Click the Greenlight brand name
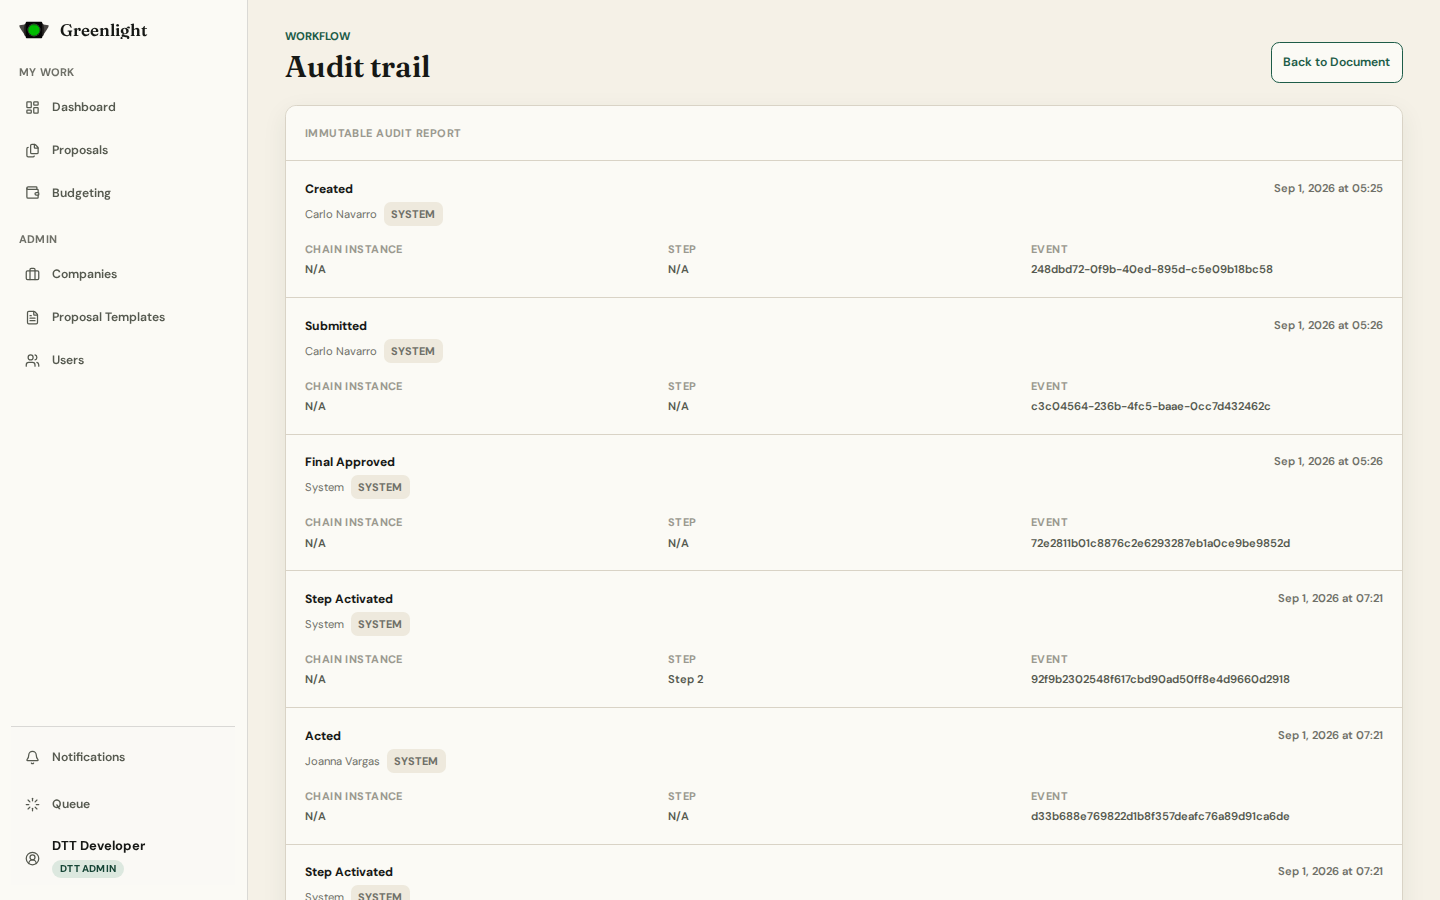1440x900 pixels. coord(103,30)
